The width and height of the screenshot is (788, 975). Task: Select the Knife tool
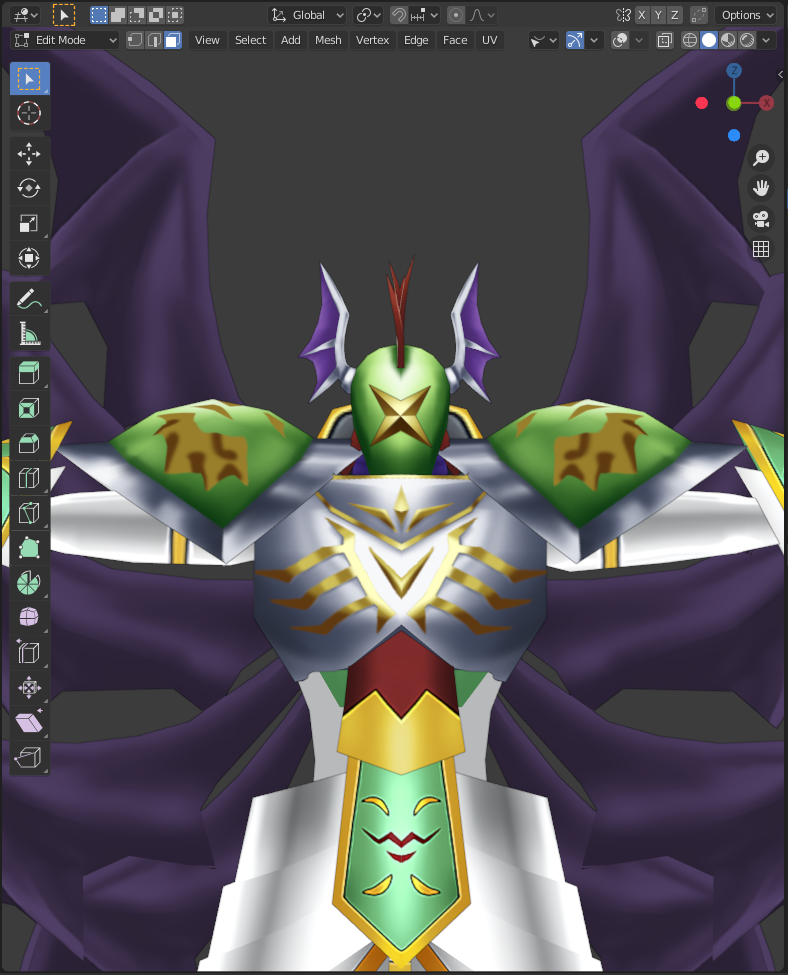coord(29,513)
